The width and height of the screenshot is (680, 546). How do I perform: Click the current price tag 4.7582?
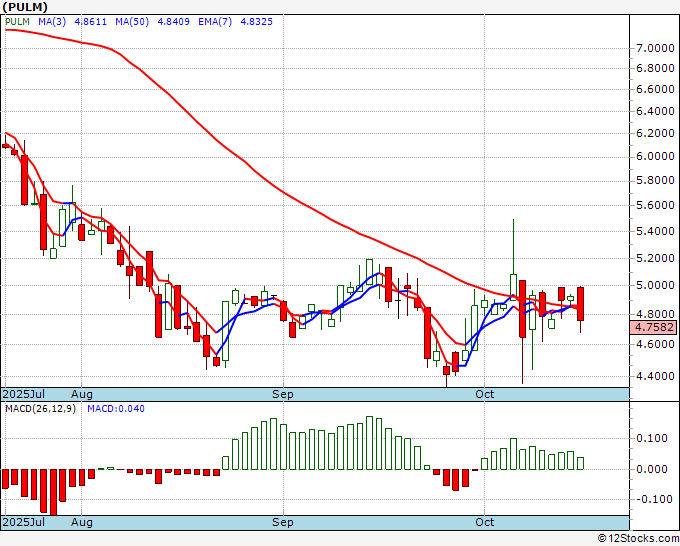(654, 327)
